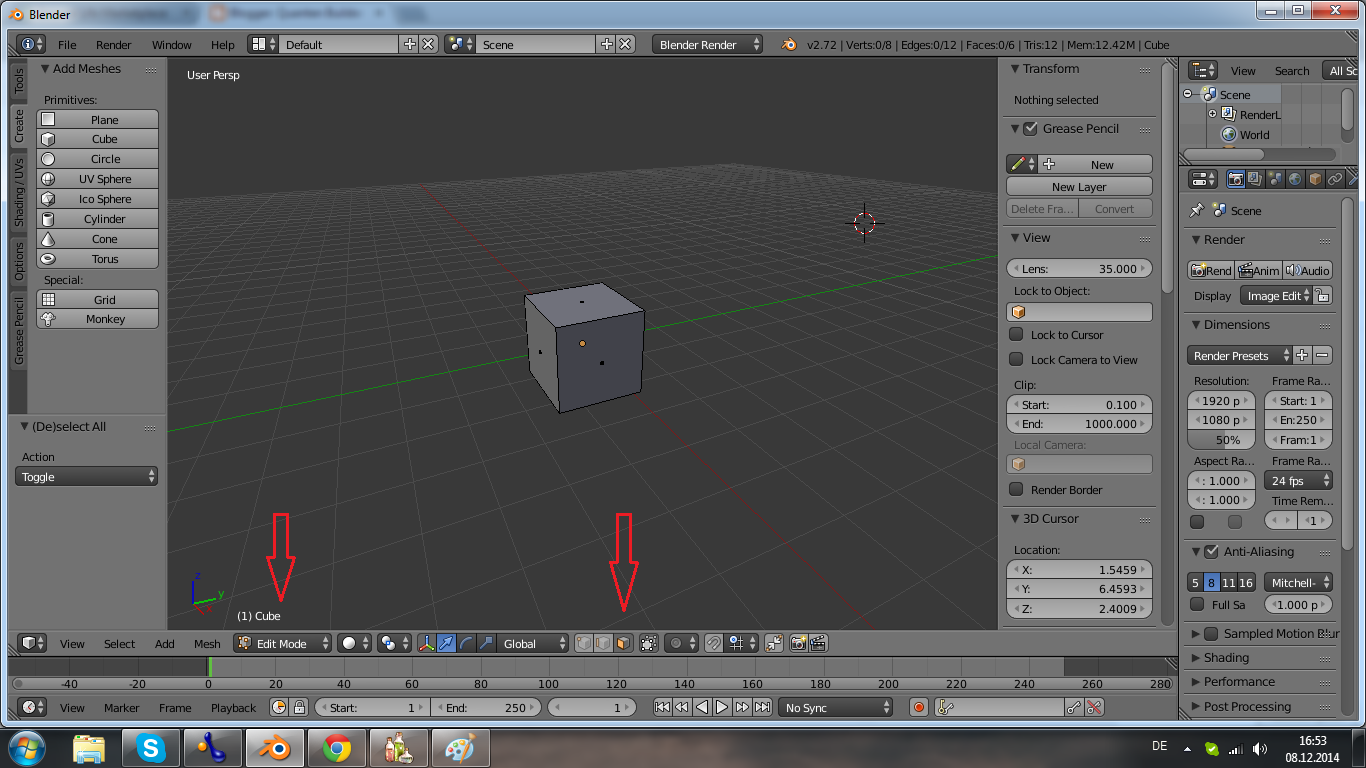Open the Edit Mode dropdown
The width and height of the screenshot is (1366, 768).
(281, 643)
